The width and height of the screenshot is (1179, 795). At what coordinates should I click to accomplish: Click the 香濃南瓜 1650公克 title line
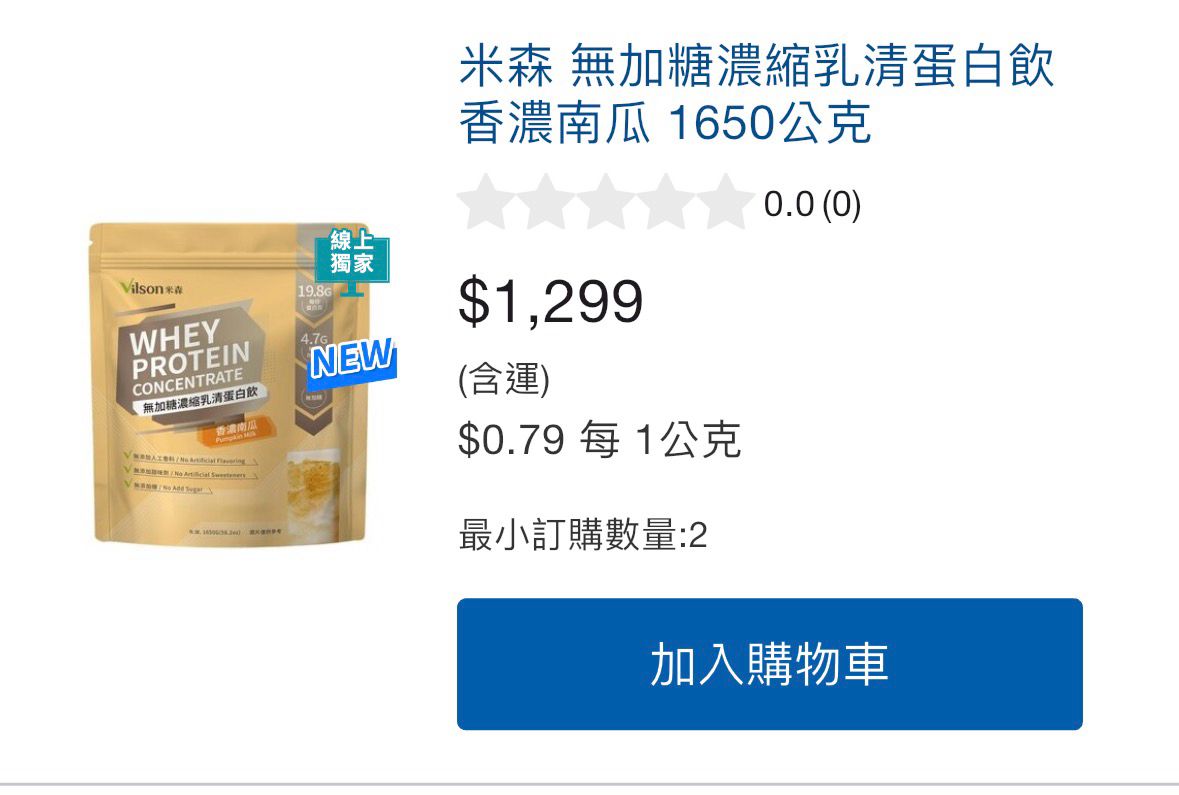coord(665,123)
